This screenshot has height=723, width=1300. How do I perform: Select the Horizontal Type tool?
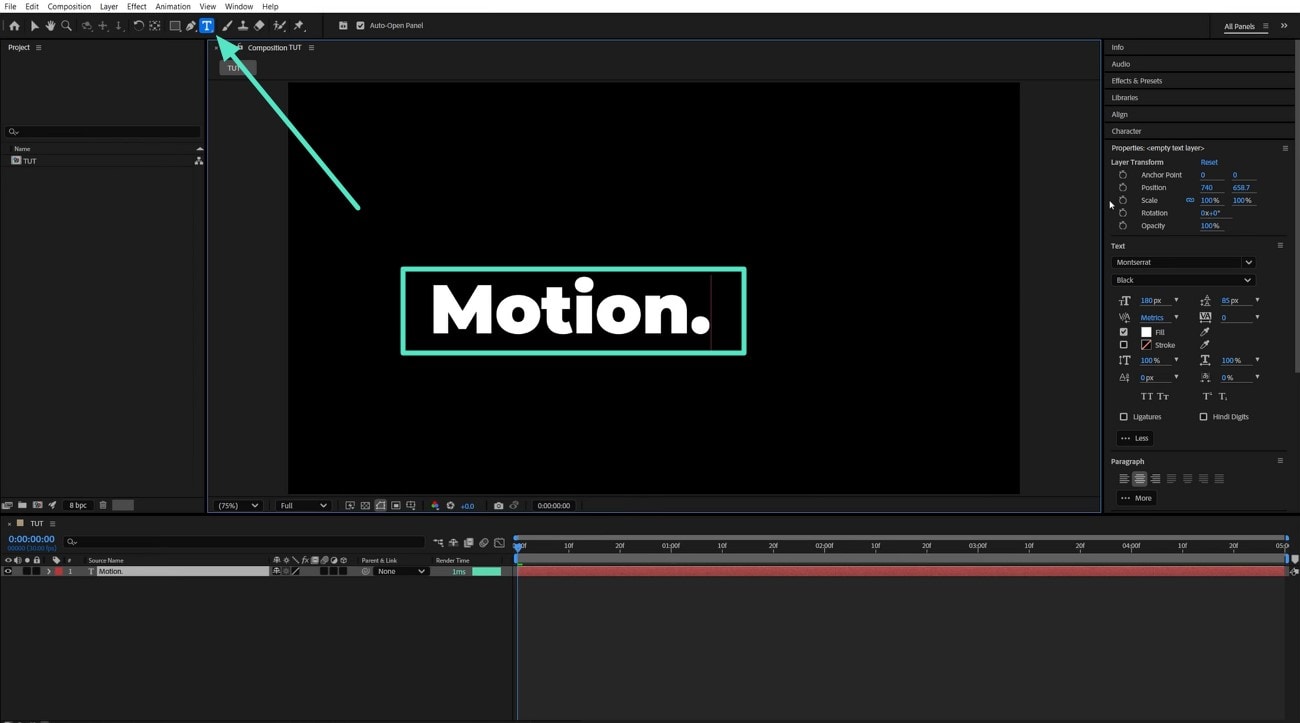coord(207,26)
